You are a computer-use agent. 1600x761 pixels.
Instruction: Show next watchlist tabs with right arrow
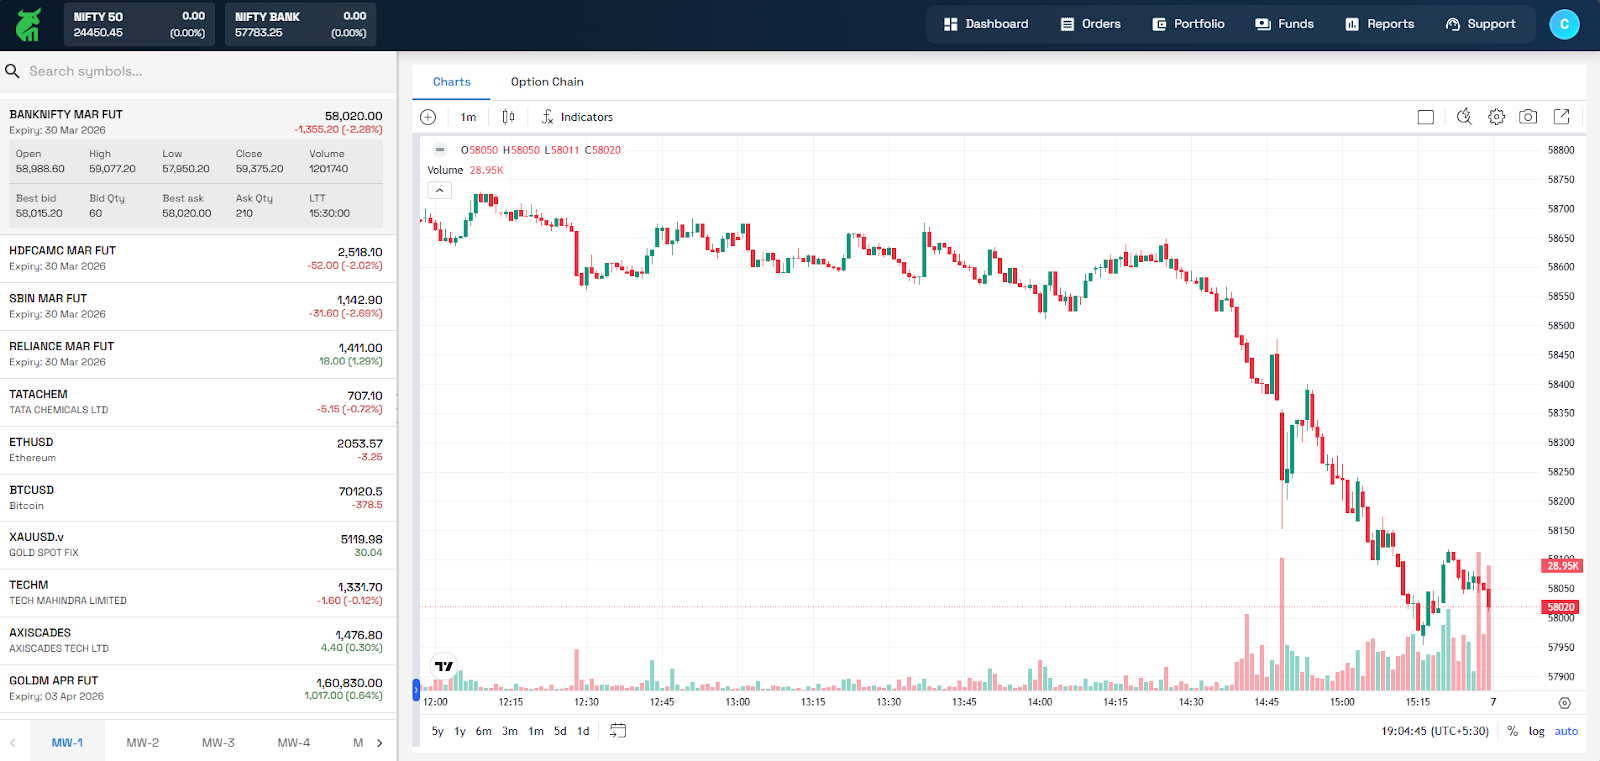click(x=380, y=743)
